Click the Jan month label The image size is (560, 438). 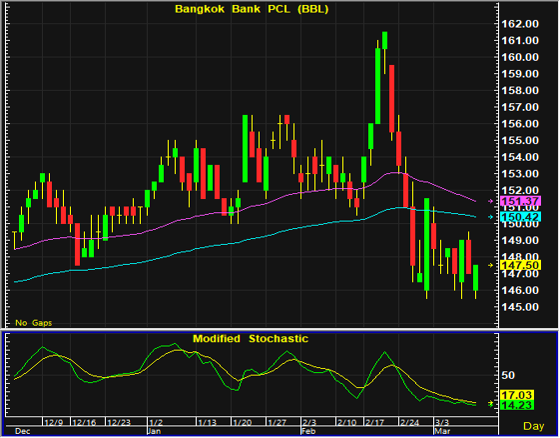[x=154, y=431]
